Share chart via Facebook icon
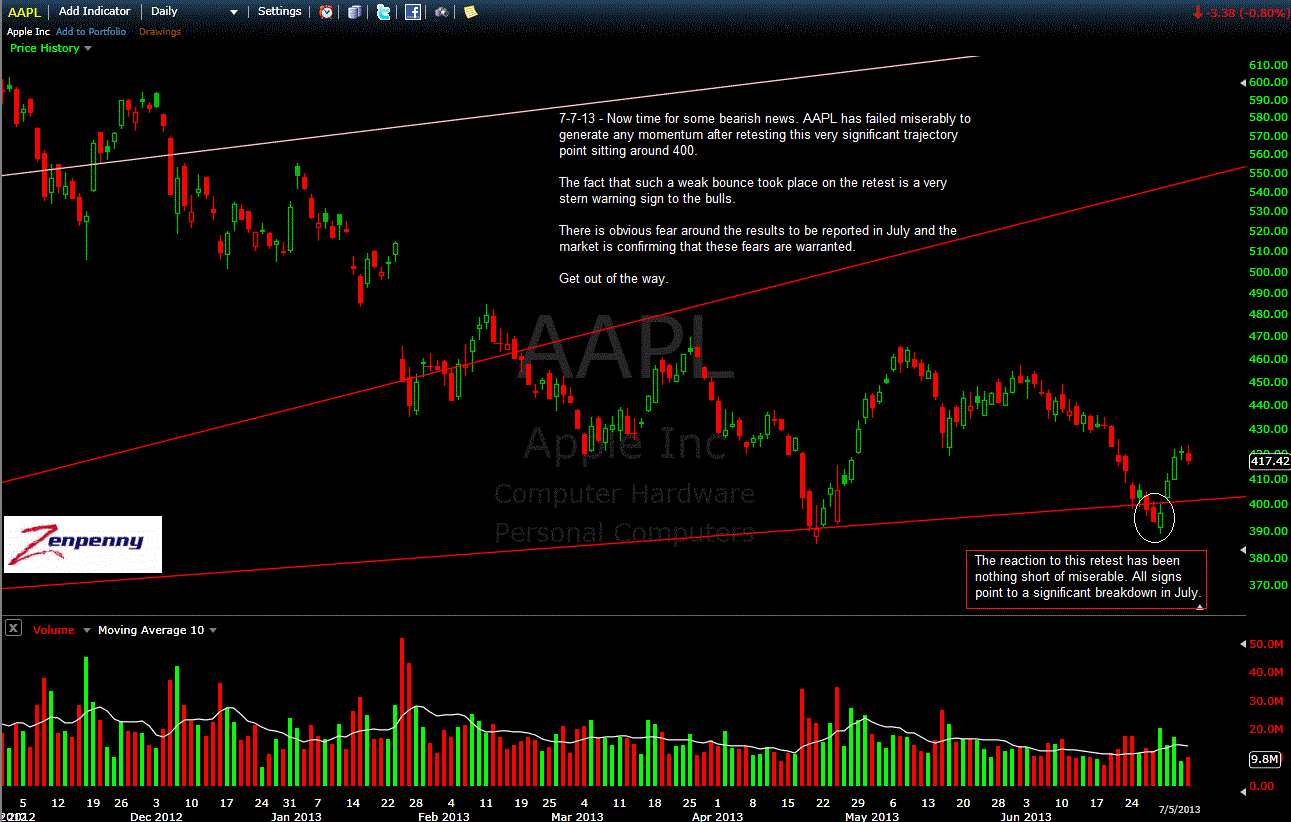This screenshot has width=1291, height=822. click(x=413, y=12)
